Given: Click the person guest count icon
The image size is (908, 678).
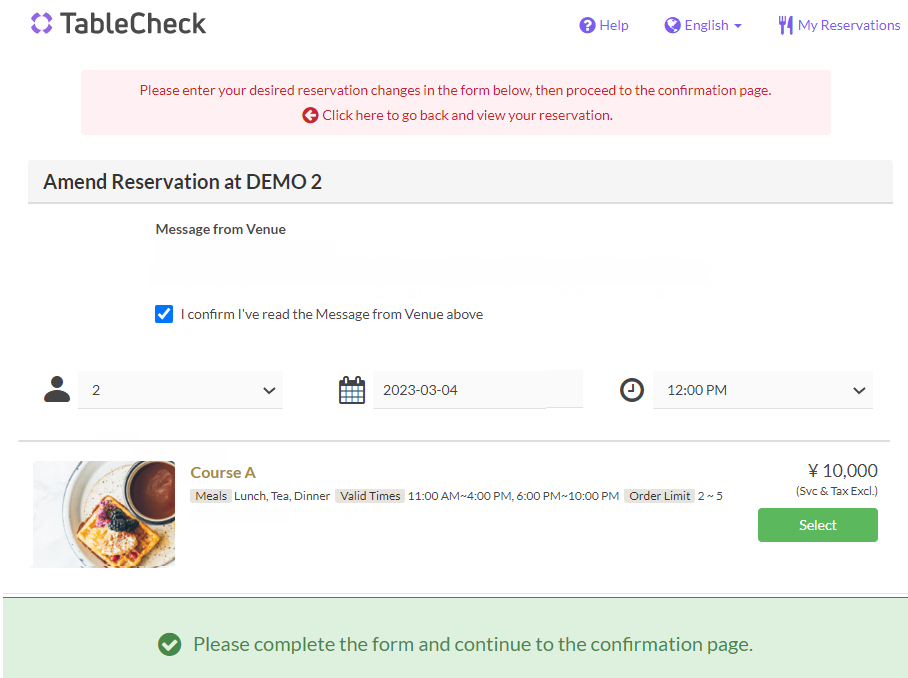Looking at the screenshot, I should coord(57,390).
